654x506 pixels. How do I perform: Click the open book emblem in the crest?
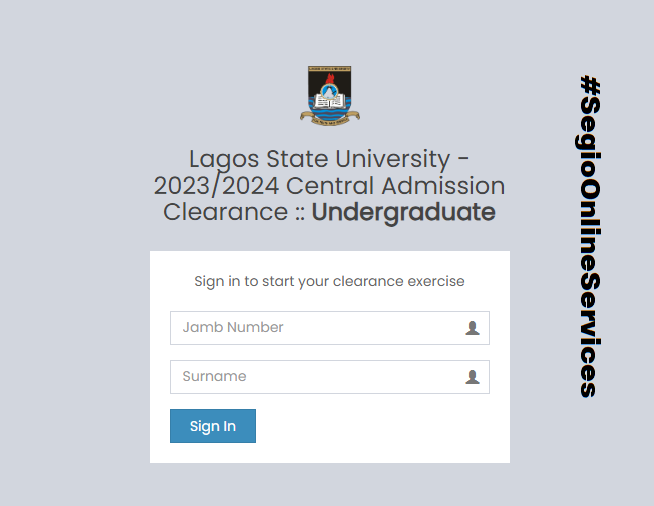(x=330, y=99)
